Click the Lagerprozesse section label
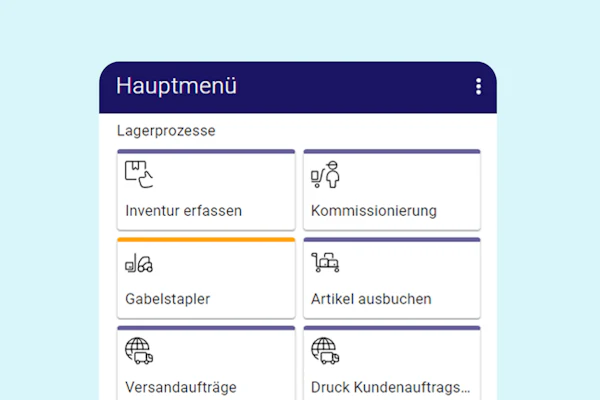 point(166,131)
